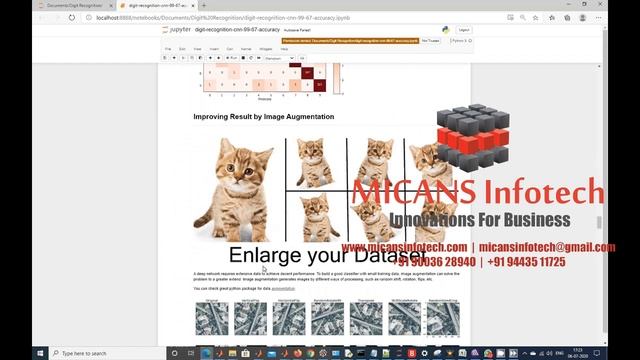The height and width of the screenshot is (360, 640).
Task: Open the Insert menu
Action: 214,49
